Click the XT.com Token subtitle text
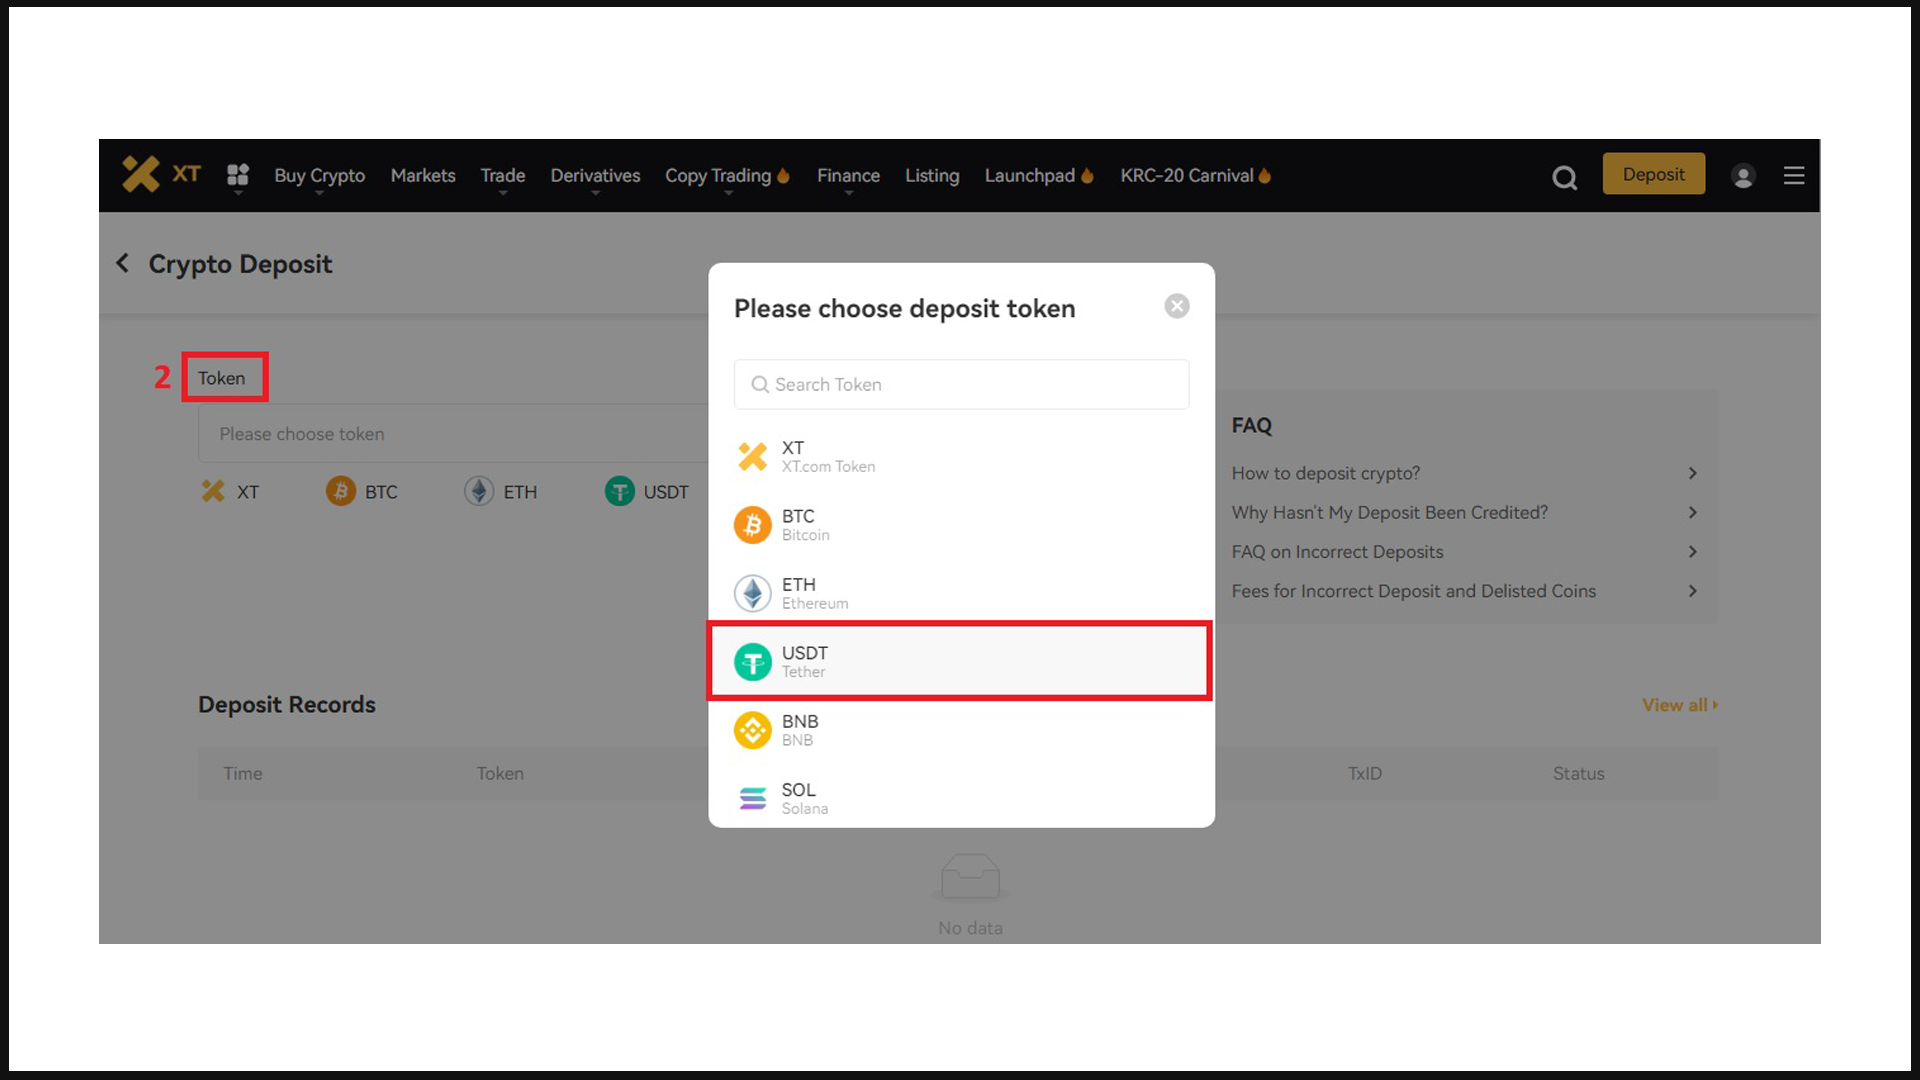The image size is (1920, 1080). [x=828, y=467]
